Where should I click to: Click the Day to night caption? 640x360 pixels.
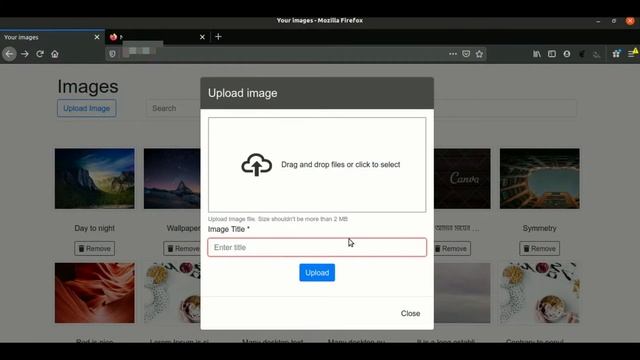(x=95, y=228)
